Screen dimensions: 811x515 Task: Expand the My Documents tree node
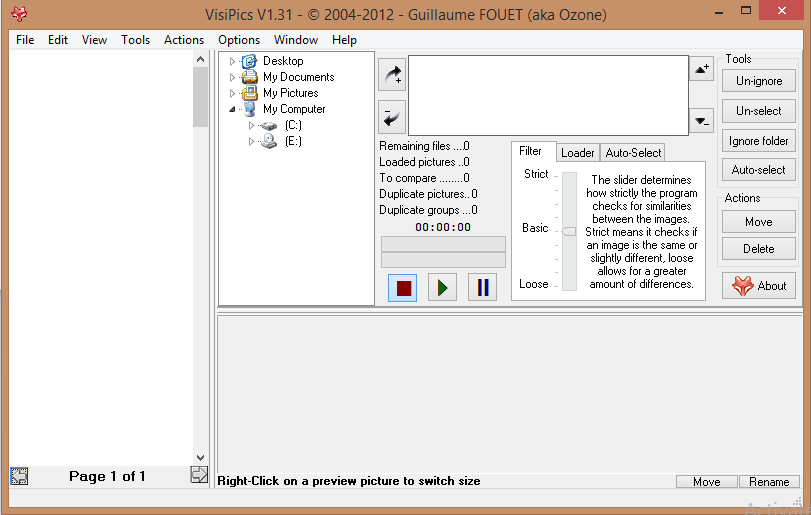pyautogui.click(x=233, y=77)
